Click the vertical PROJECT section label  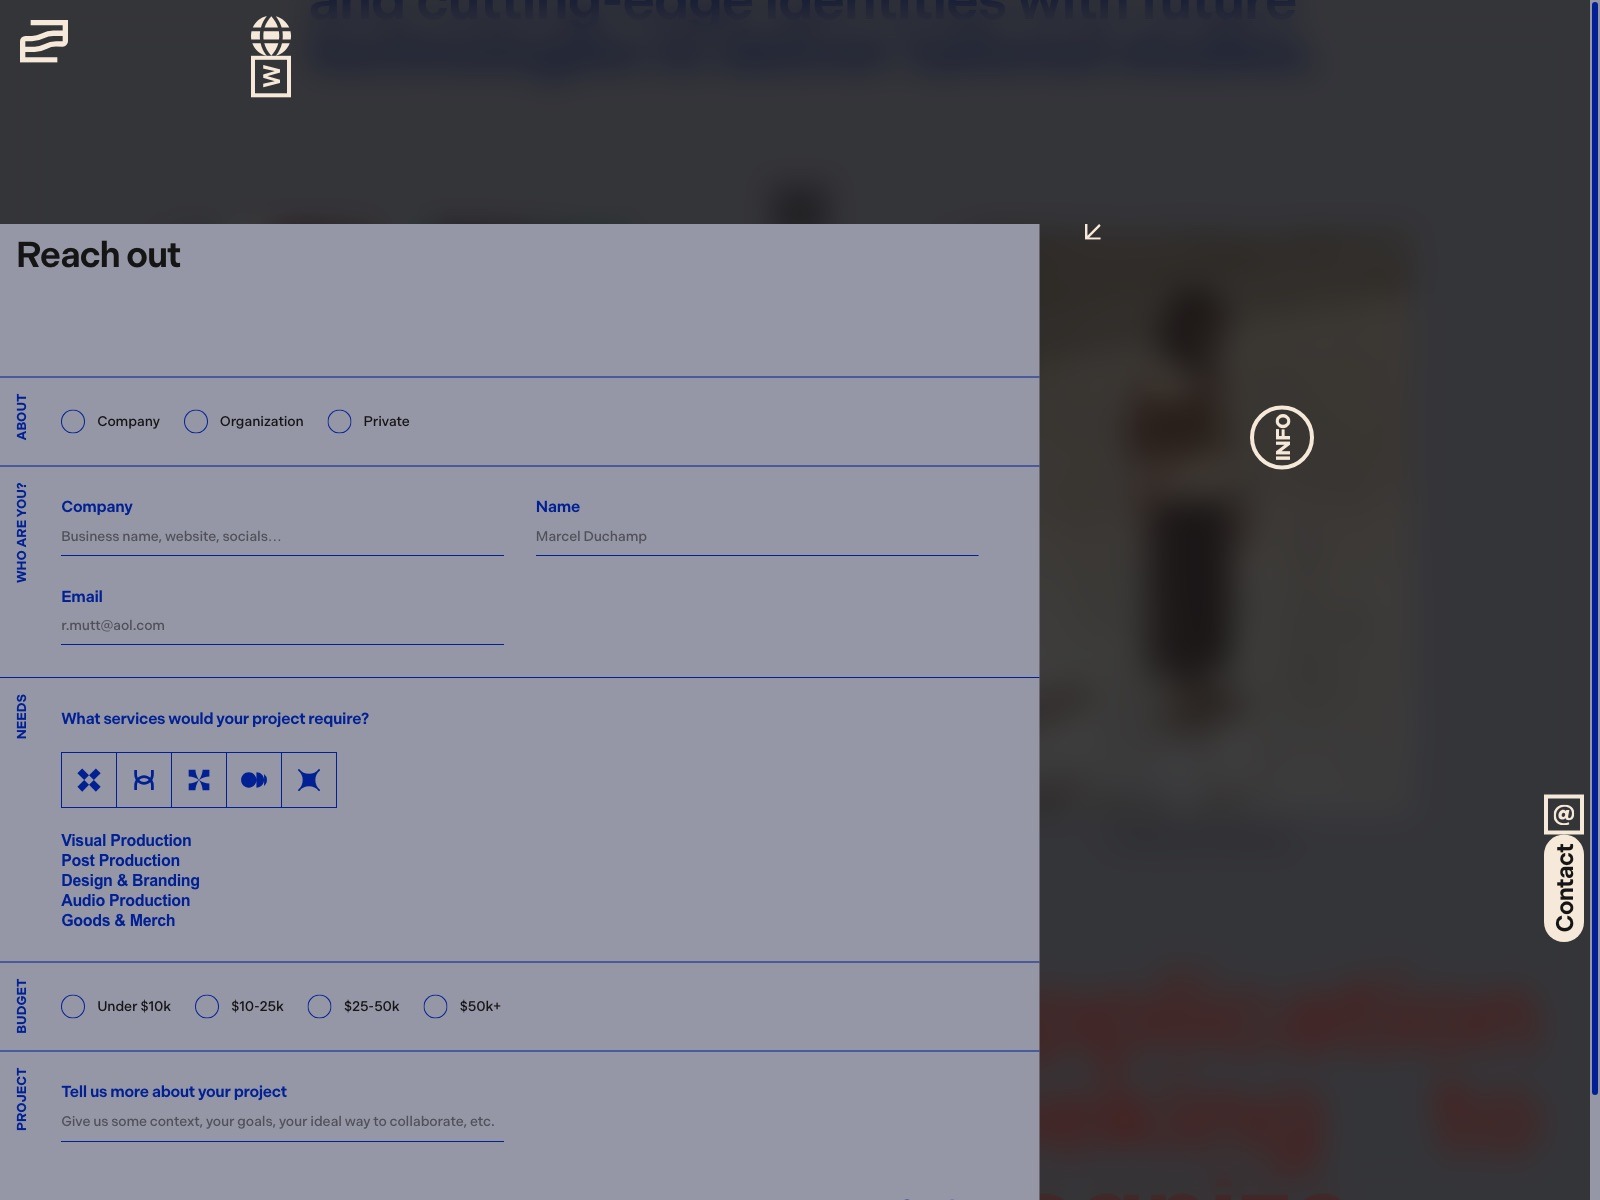22,1099
